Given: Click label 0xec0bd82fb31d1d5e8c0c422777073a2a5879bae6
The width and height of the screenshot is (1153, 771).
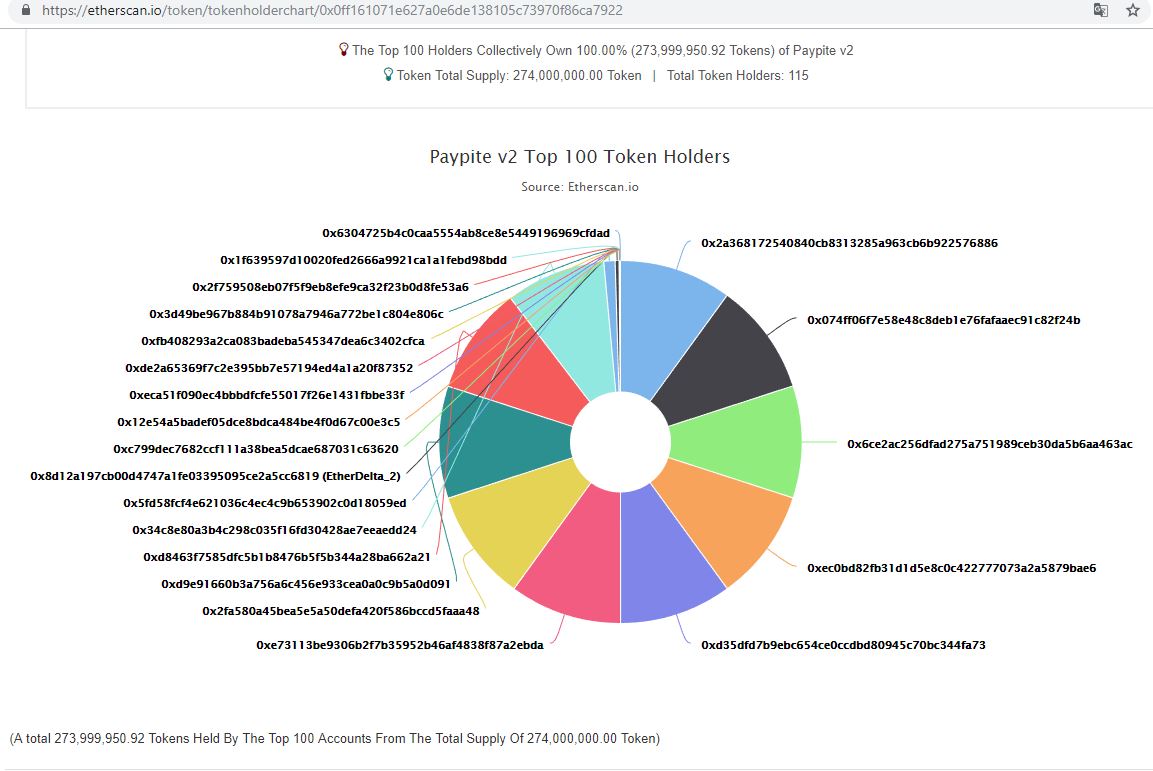Looking at the screenshot, I should 952,568.
